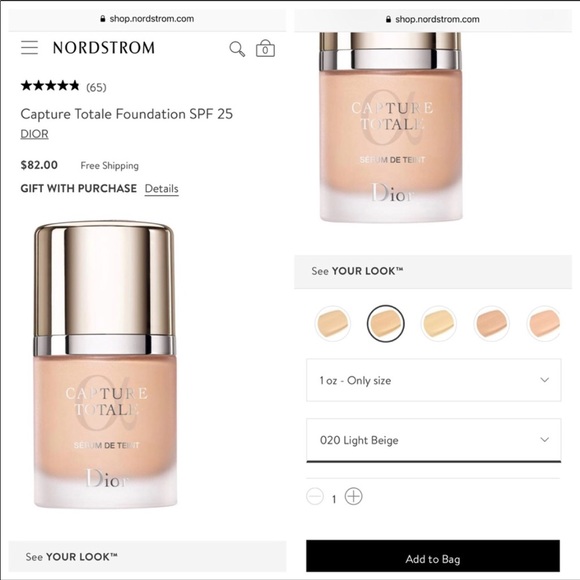Open the 020 Light Beige shade dropdown
This screenshot has height=580, width=580.
[x=434, y=440]
